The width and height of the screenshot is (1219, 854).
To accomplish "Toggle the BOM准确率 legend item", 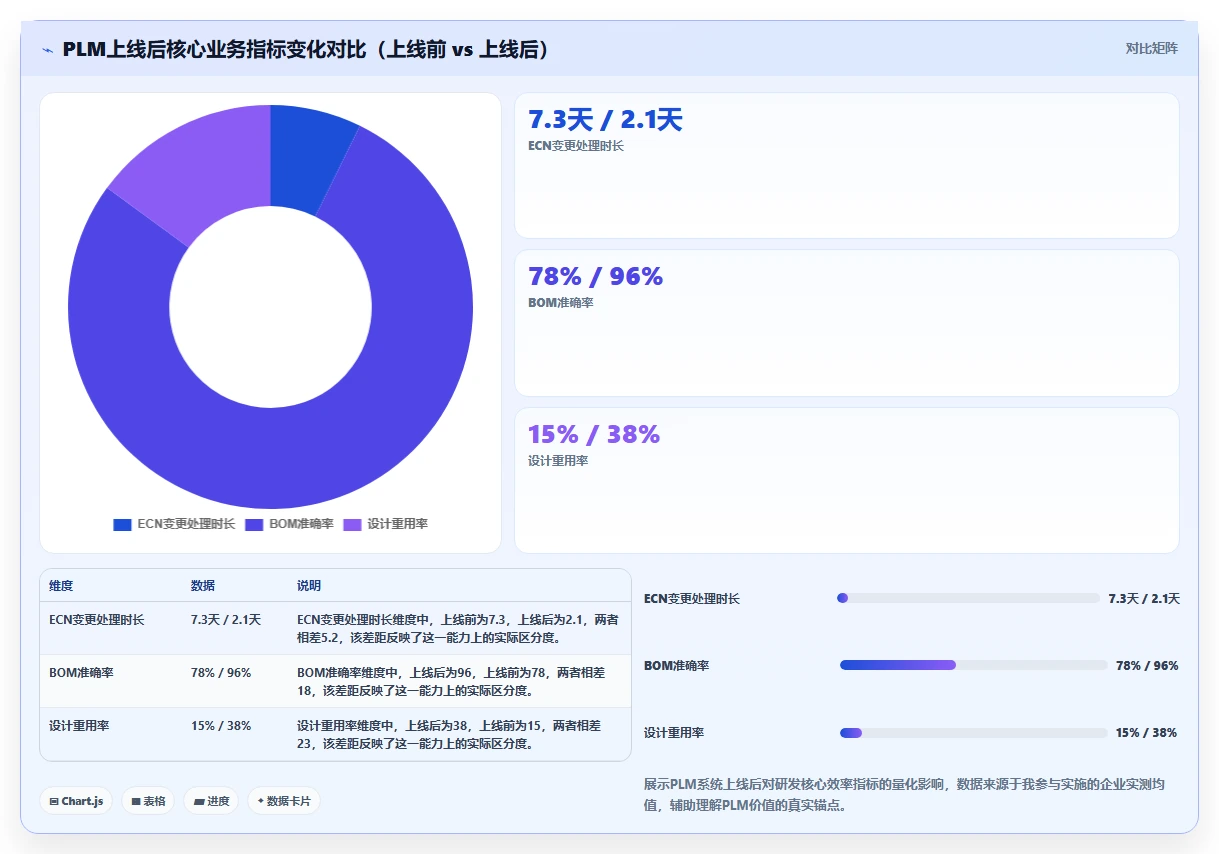I will (289, 524).
